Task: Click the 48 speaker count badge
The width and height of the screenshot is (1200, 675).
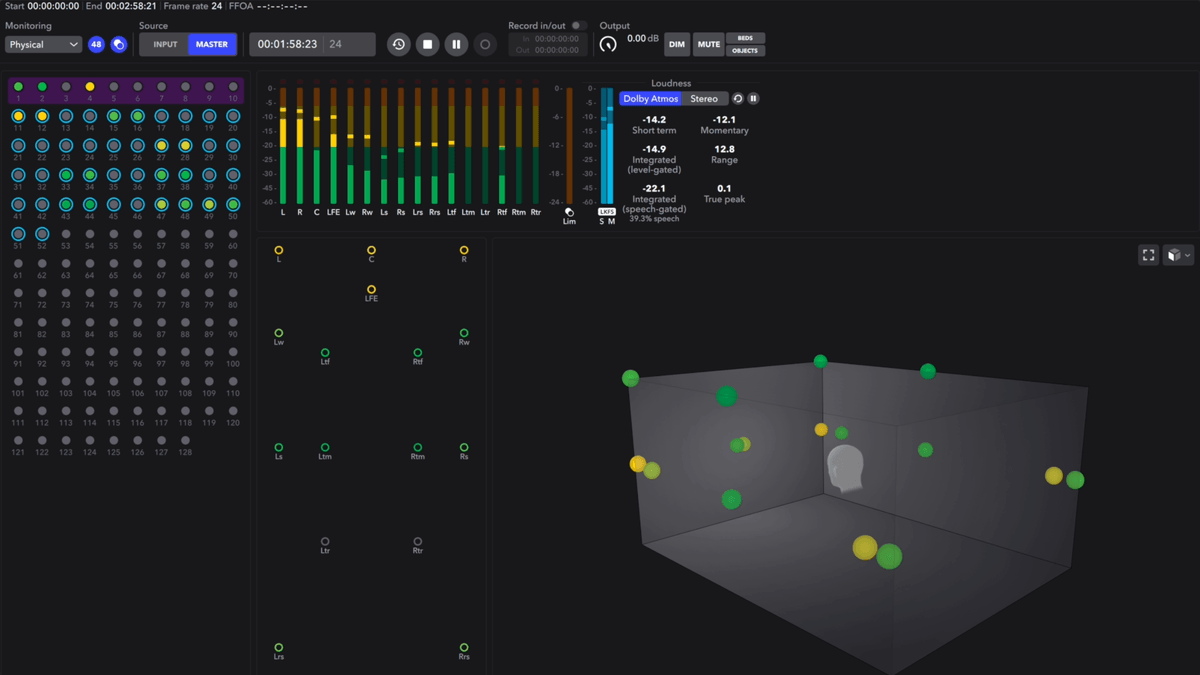Action: click(x=96, y=44)
